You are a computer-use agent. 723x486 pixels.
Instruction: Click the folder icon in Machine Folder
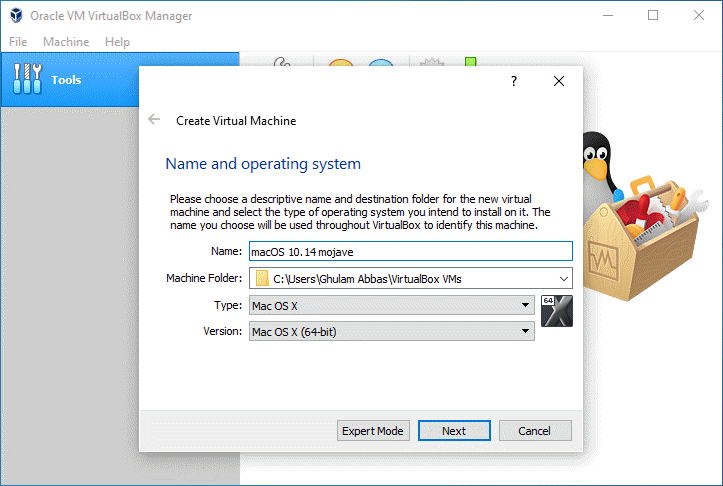click(x=262, y=279)
